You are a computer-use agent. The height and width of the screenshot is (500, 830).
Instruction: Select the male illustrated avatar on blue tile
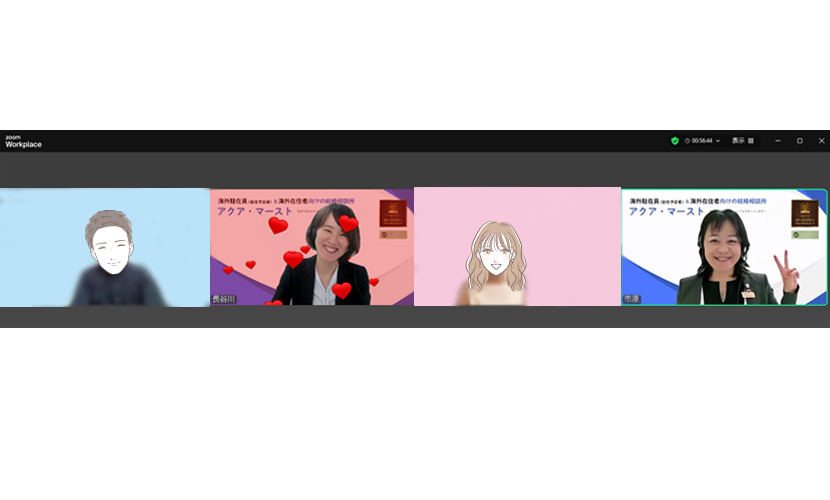[x=104, y=247]
